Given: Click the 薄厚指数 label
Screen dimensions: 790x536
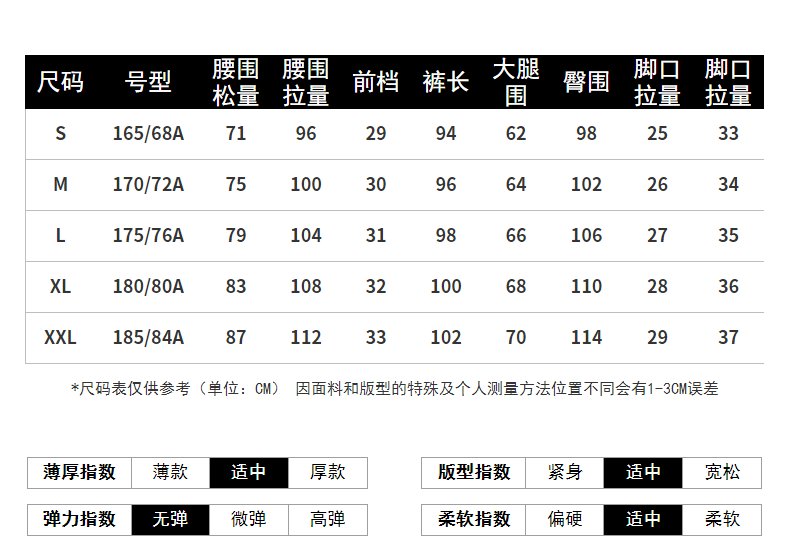Looking at the screenshot, I should [x=80, y=473].
